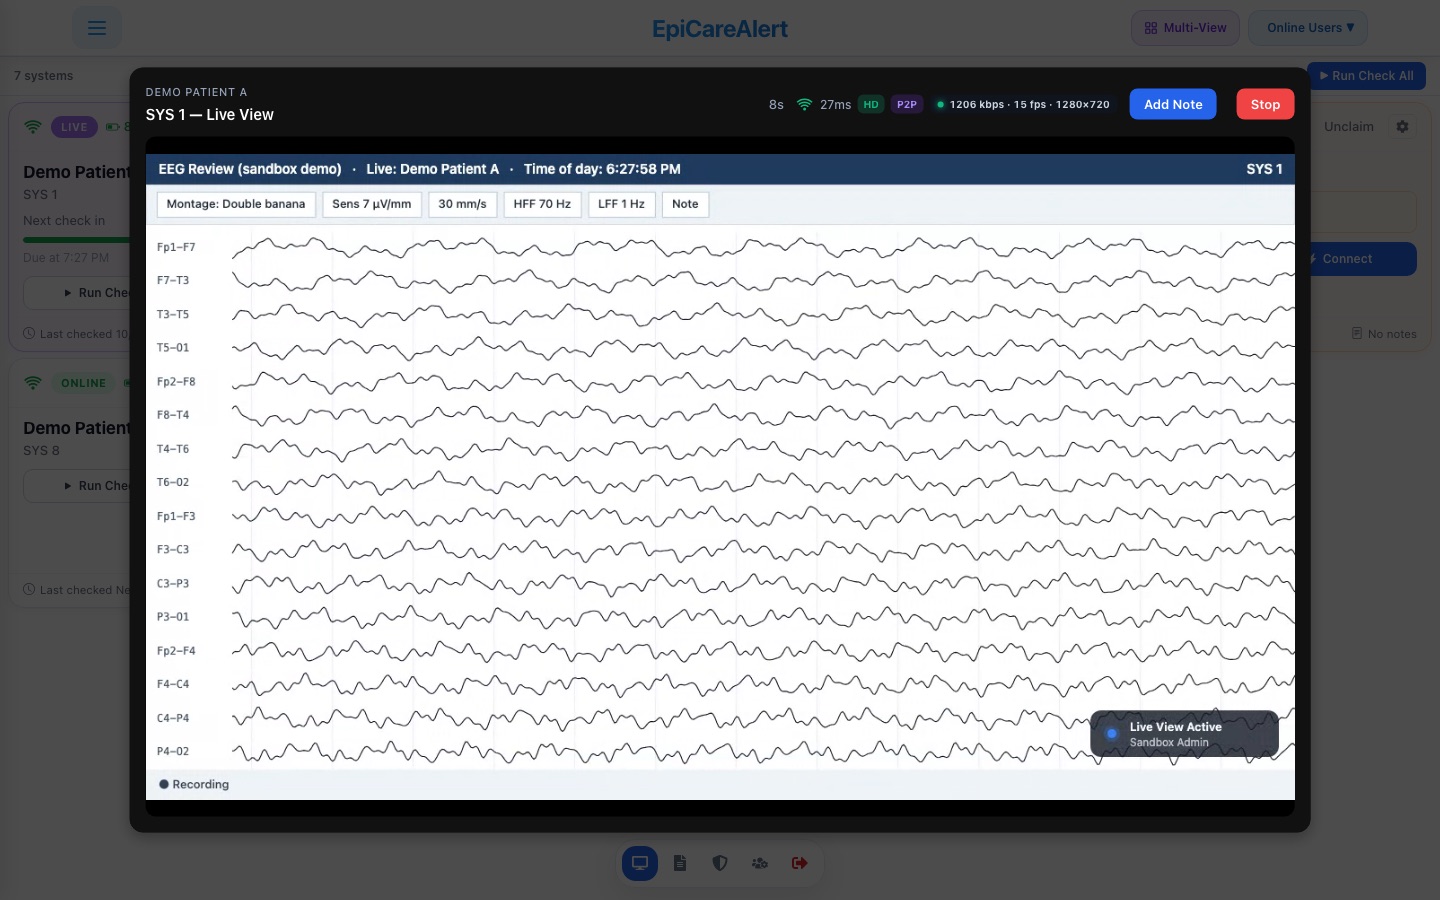Click the 27ms latency readout
Screen dimensions: 1440x900
835,104
